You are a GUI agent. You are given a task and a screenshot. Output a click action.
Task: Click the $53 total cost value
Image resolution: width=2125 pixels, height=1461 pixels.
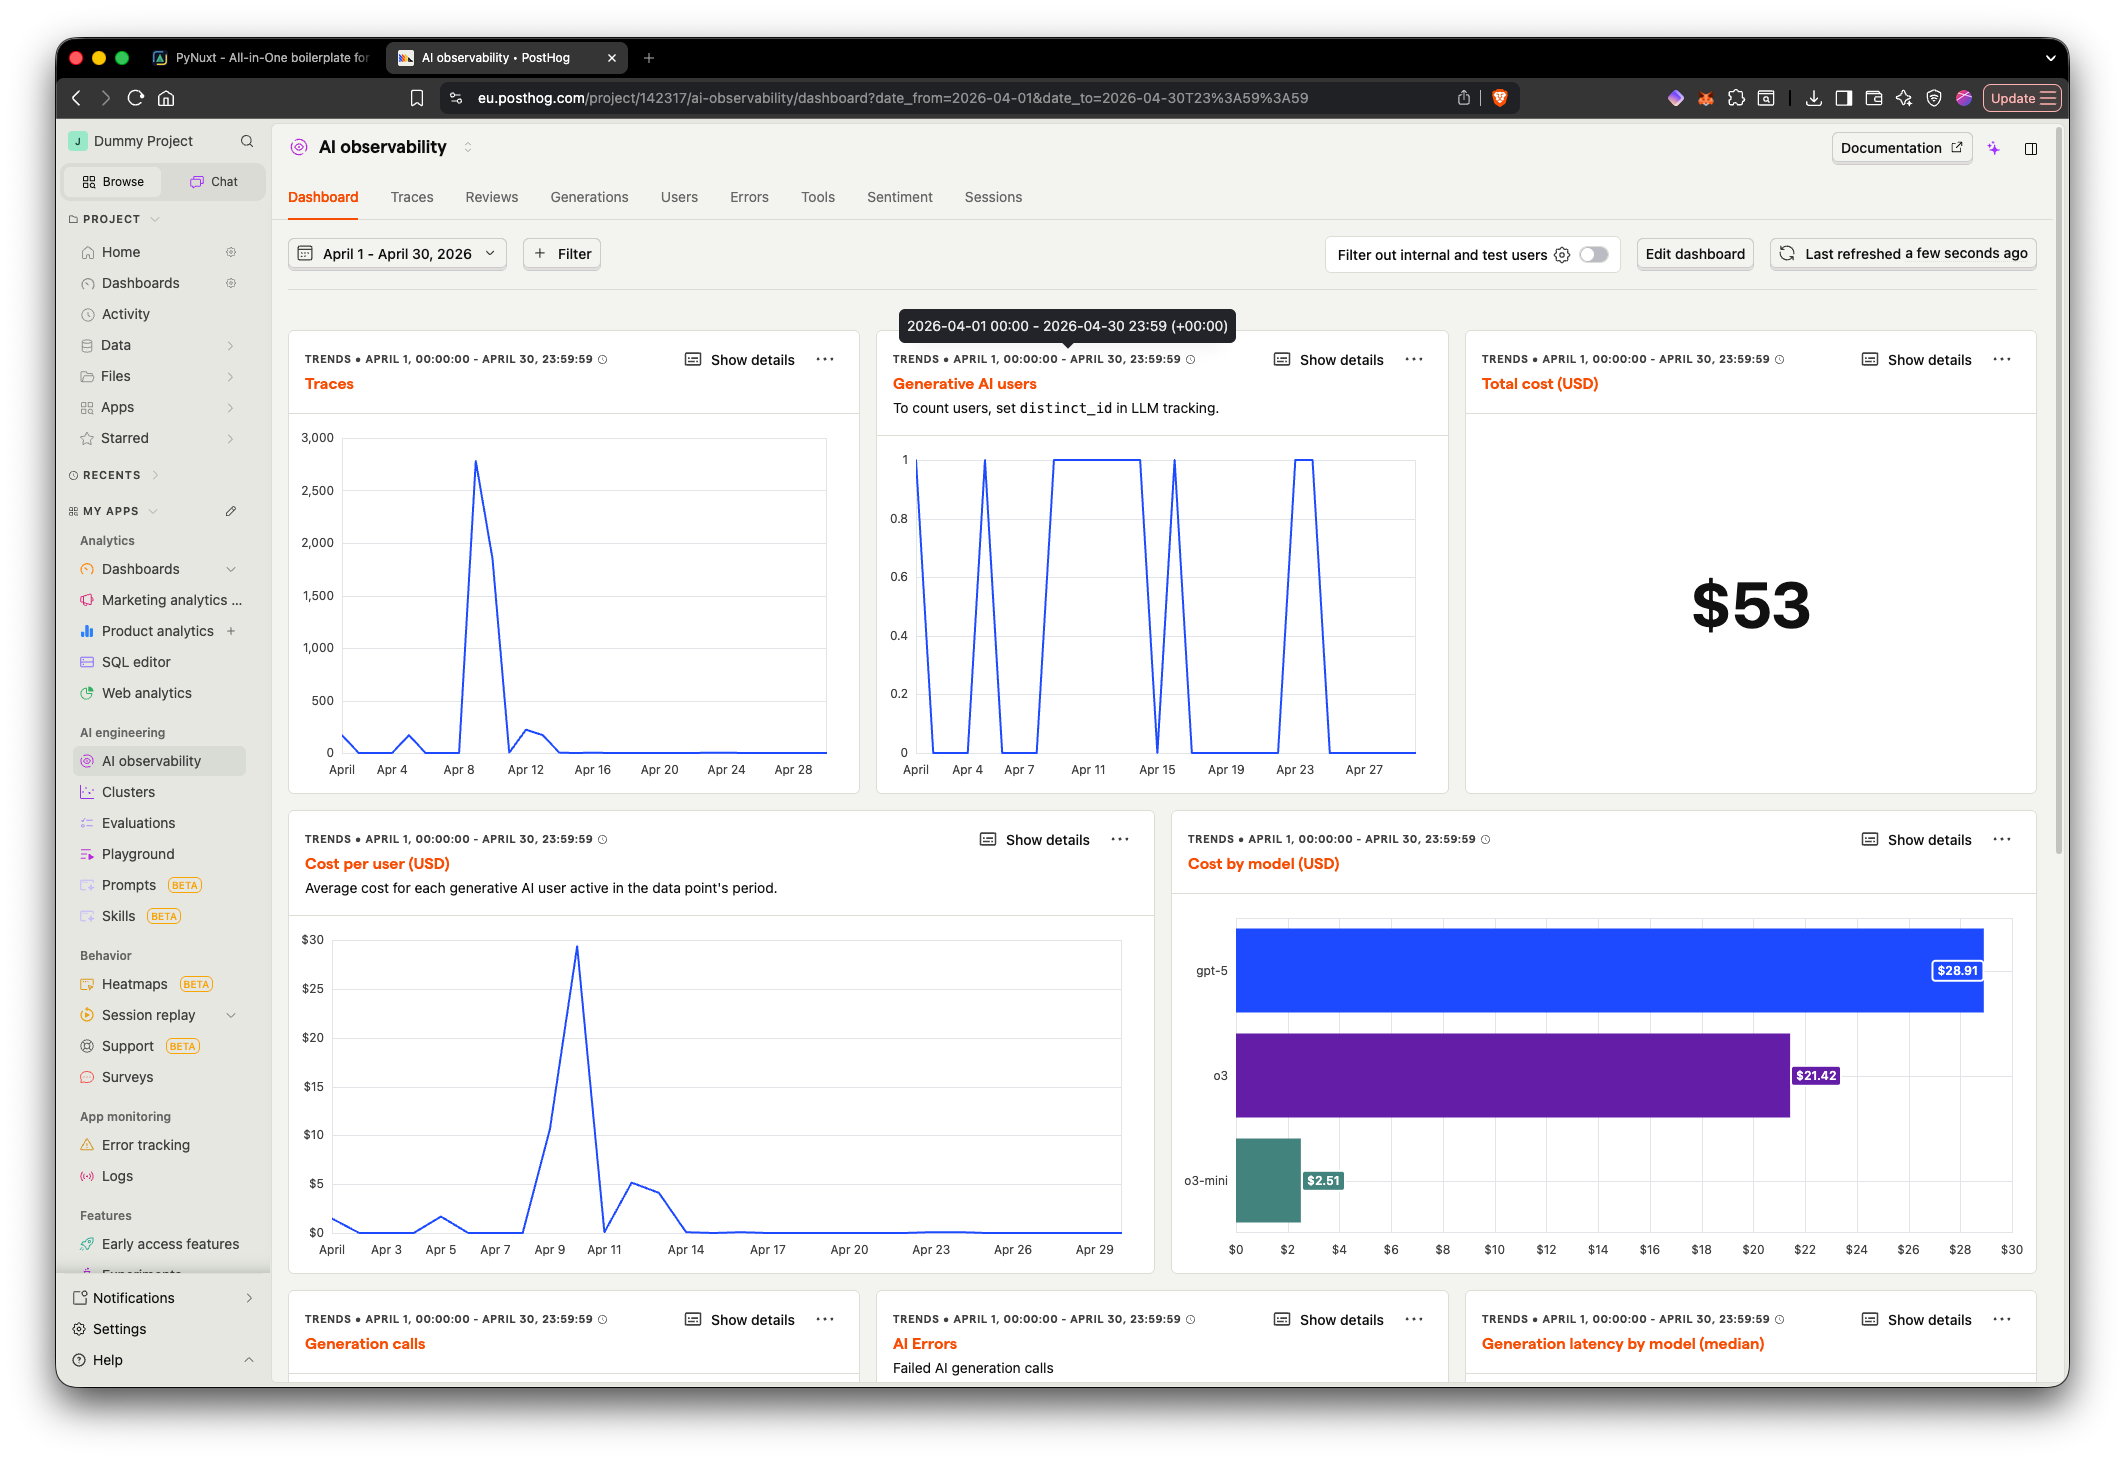pos(1751,605)
